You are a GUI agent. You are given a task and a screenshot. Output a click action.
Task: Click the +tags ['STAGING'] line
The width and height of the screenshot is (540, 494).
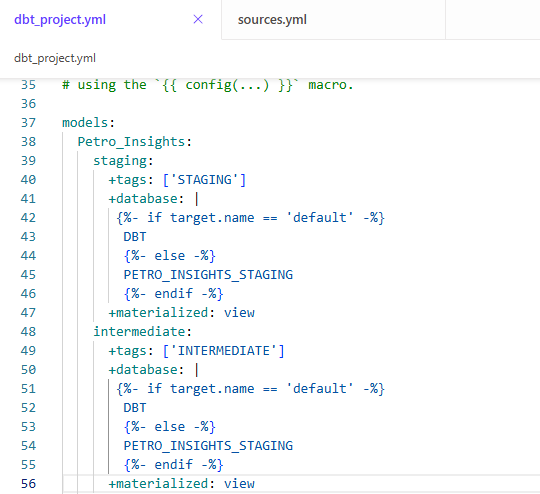pos(177,179)
